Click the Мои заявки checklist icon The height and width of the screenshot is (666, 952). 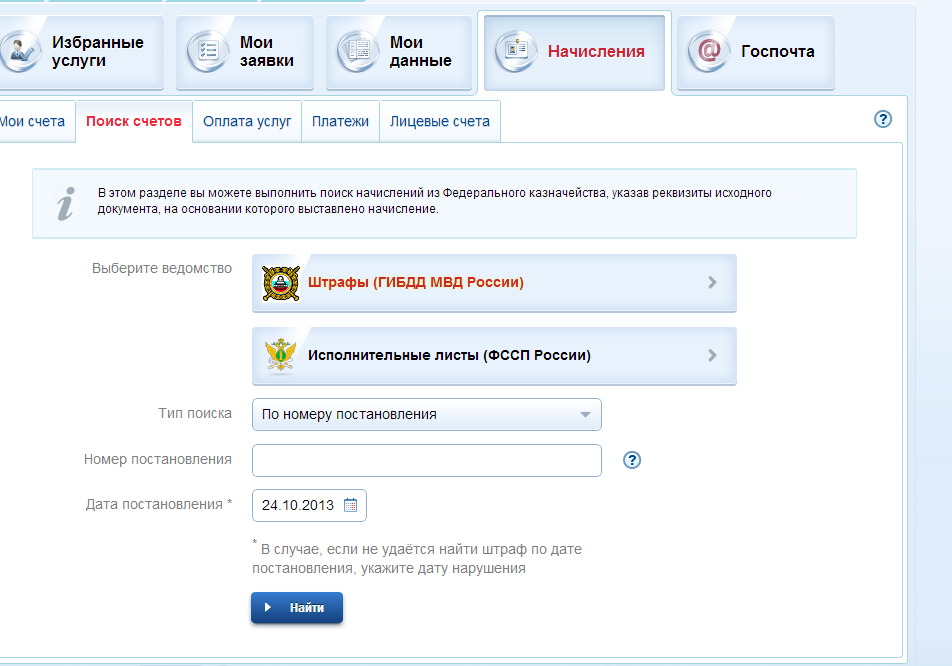pyautogui.click(x=208, y=51)
